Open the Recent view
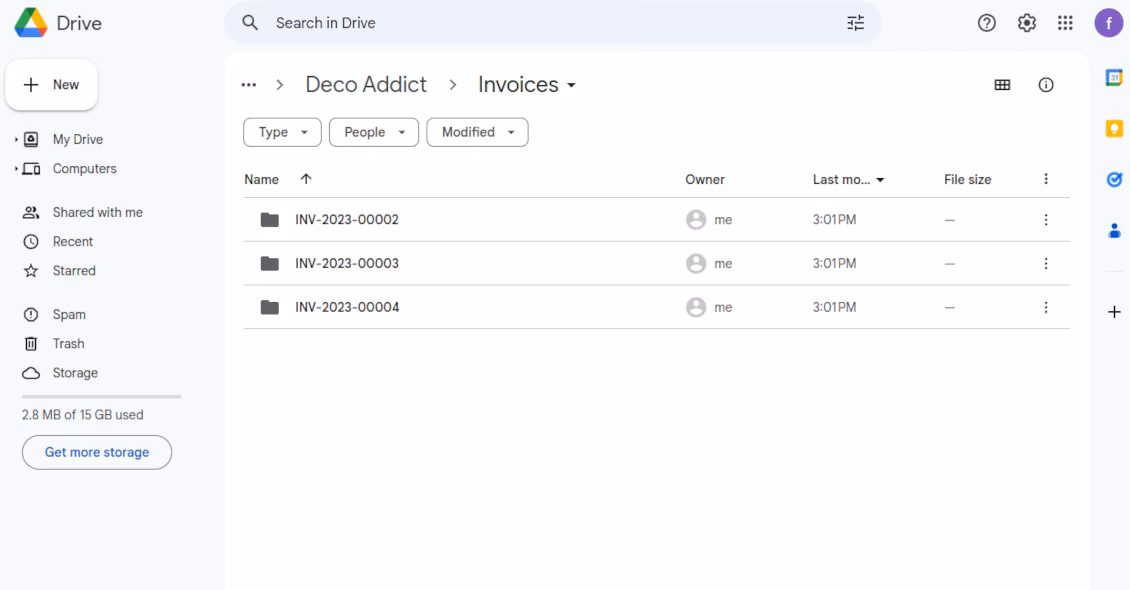The image size is (1130, 590). point(73,241)
